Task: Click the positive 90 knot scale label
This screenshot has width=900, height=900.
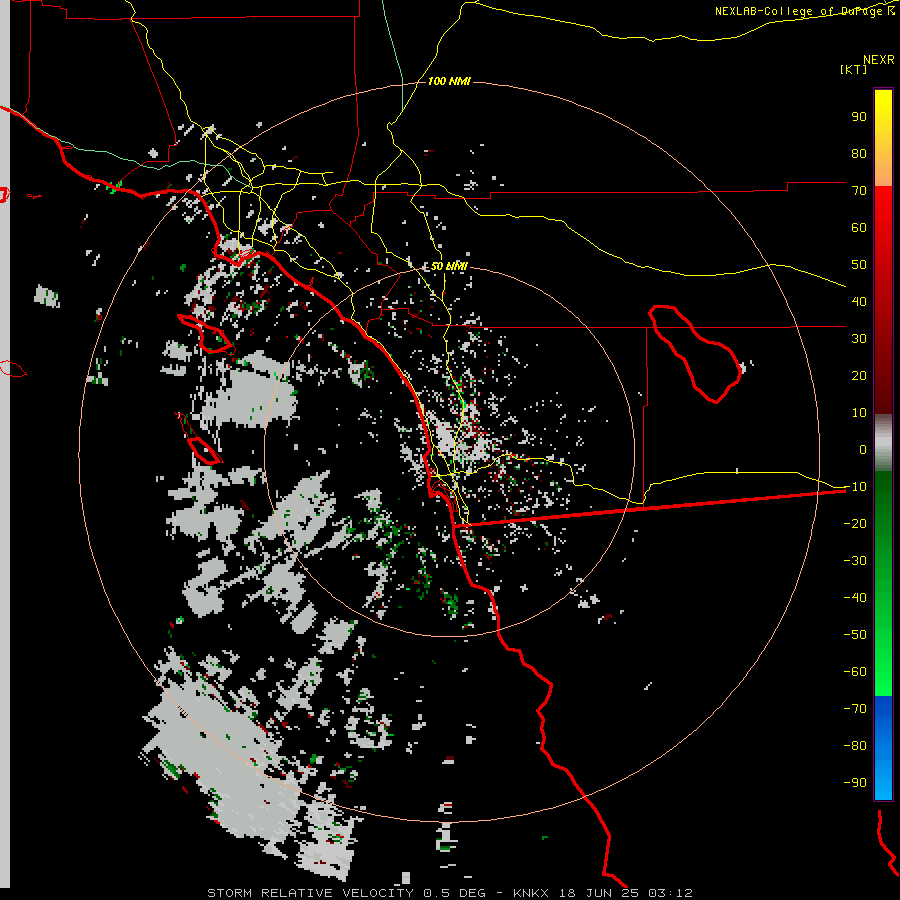Action: 859,117
